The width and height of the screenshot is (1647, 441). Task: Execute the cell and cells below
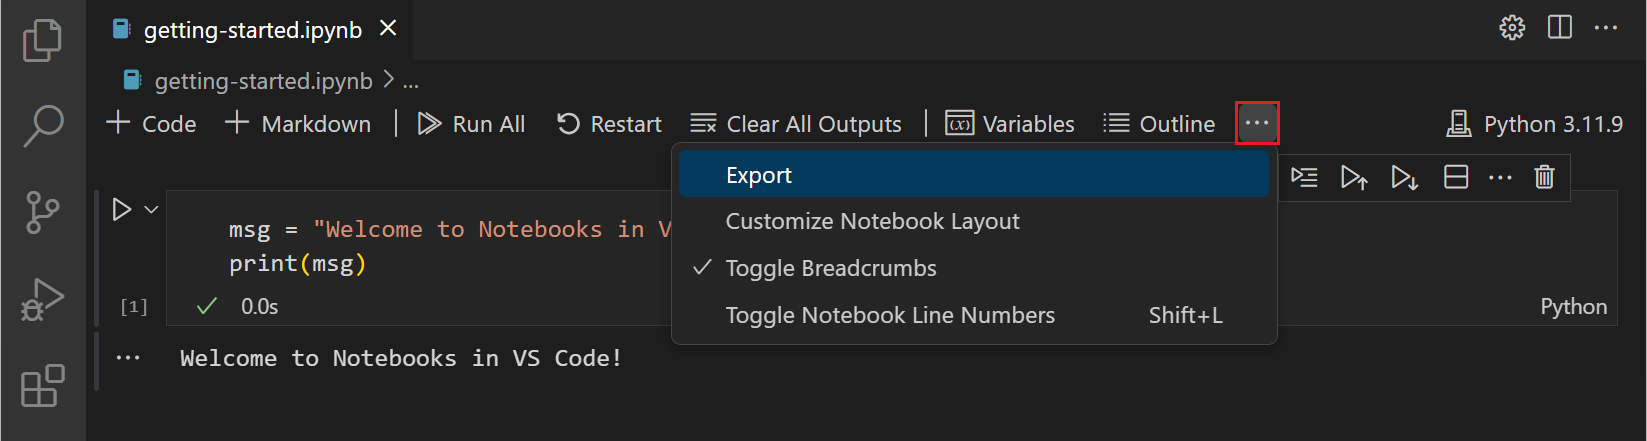(1404, 178)
